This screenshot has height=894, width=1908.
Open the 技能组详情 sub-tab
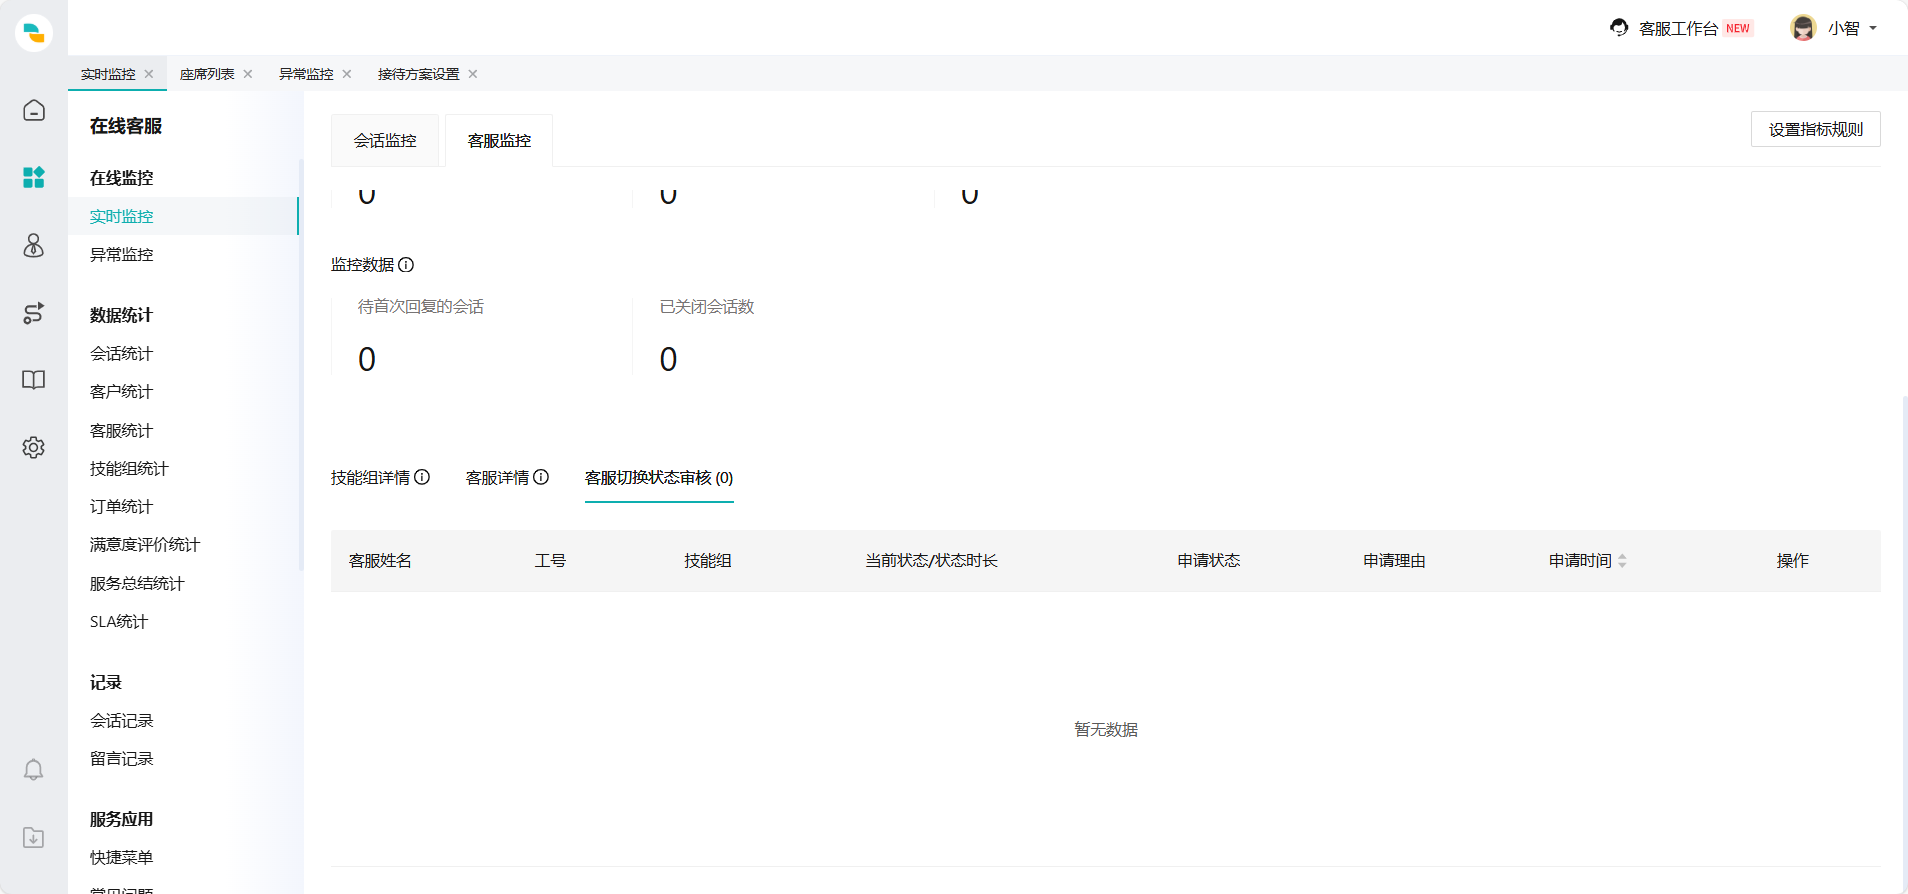tap(370, 478)
